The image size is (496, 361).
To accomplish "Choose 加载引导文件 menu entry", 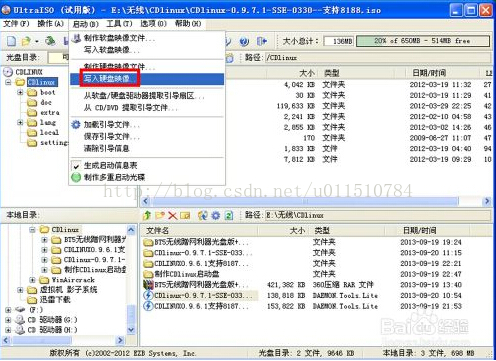I will pos(147,125).
